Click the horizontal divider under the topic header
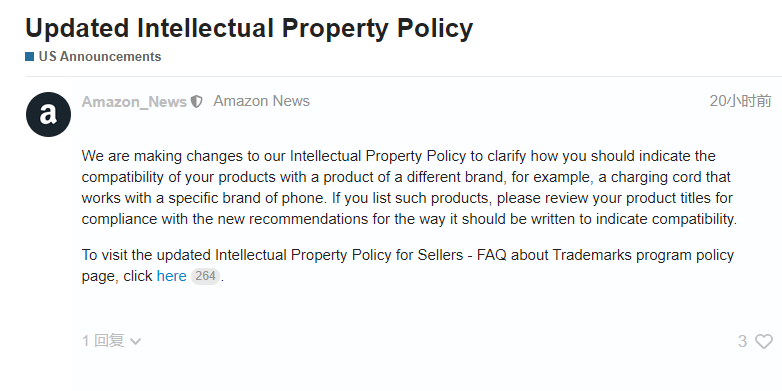The height and width of the screenshot is (391, 782). click(403, 76)
